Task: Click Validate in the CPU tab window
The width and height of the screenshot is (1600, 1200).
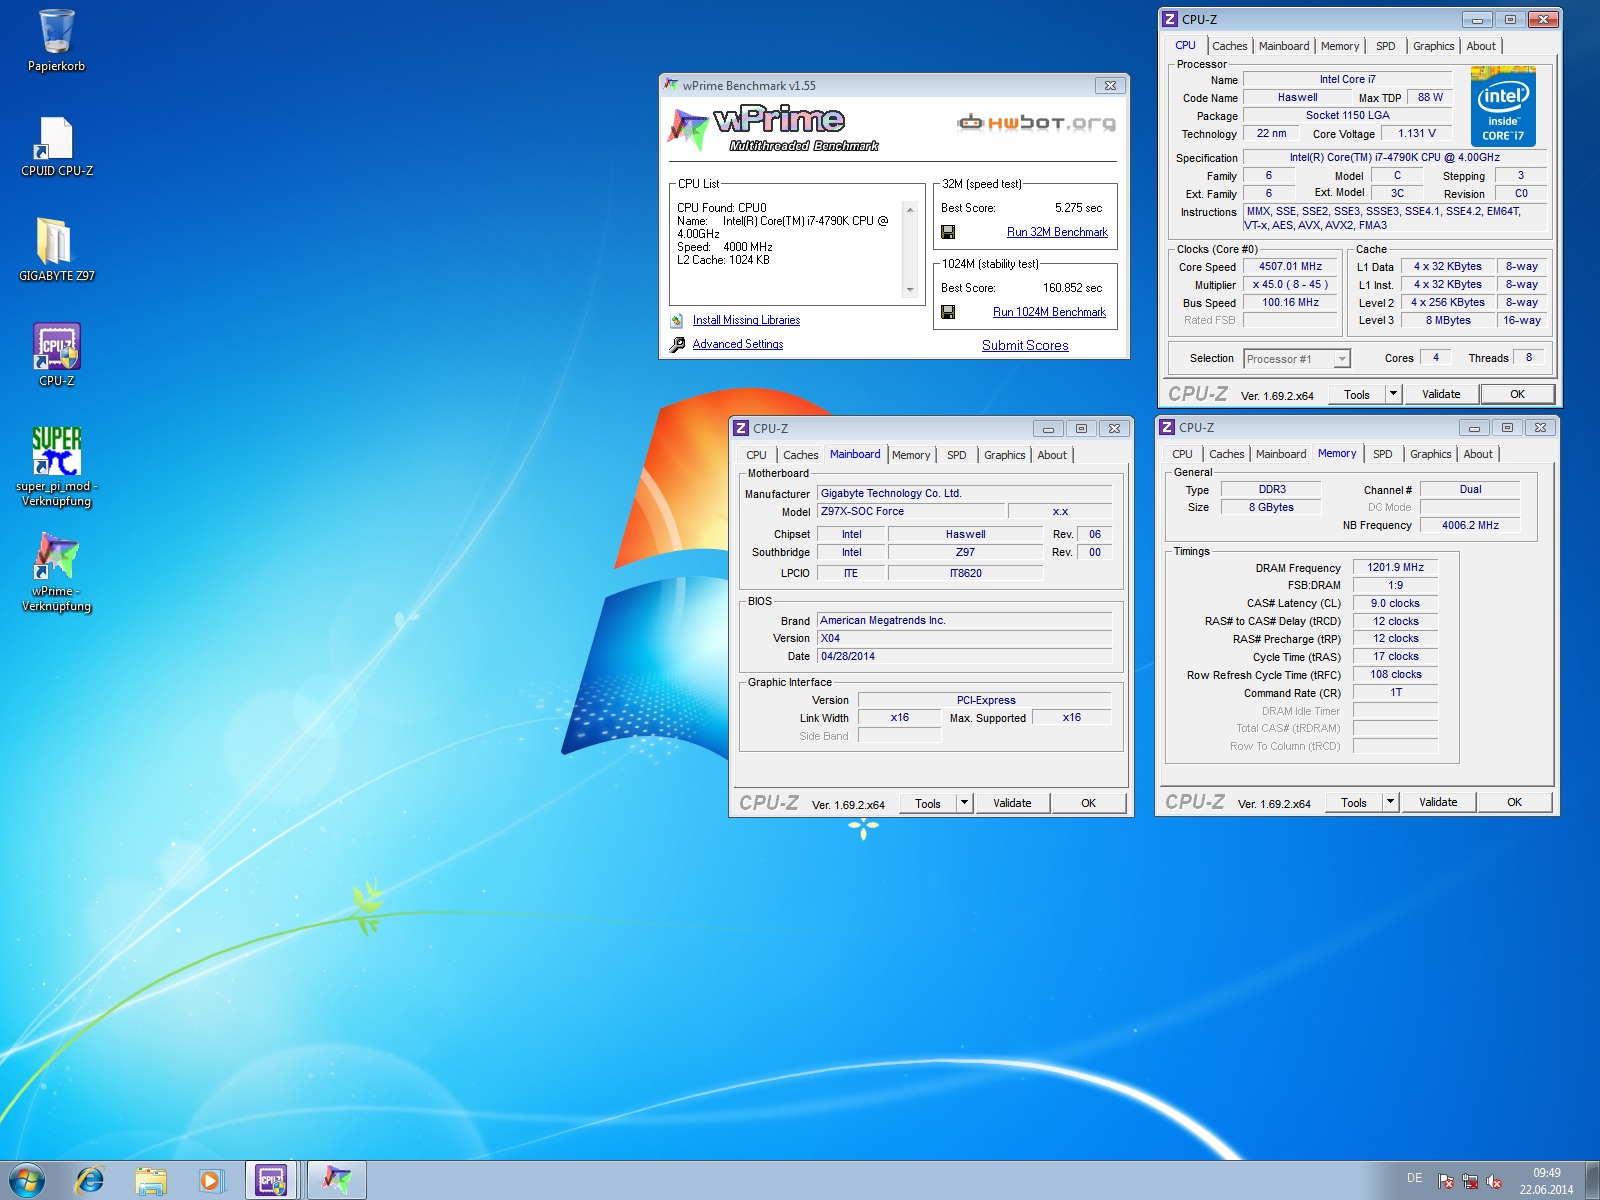Action: [x=1441, y=394]
